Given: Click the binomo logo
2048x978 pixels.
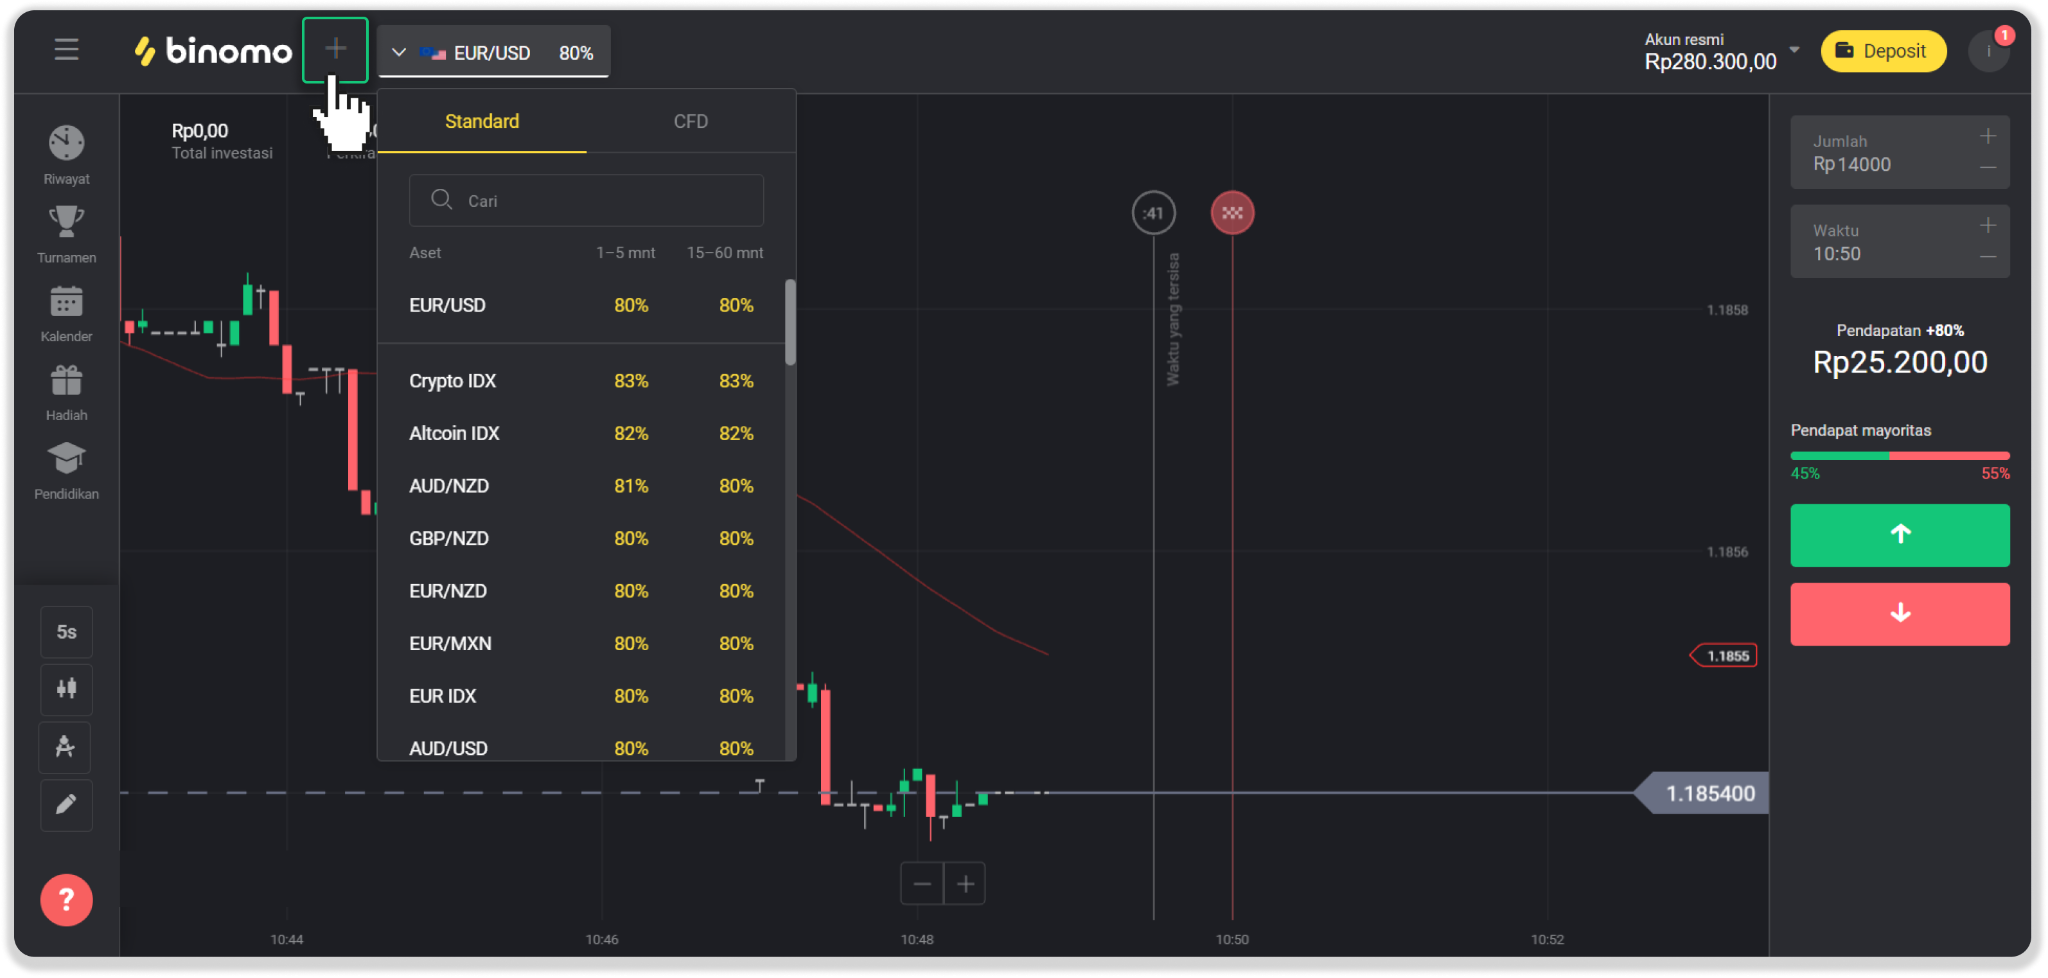Looking at the screenshot, I should (213, 51).
